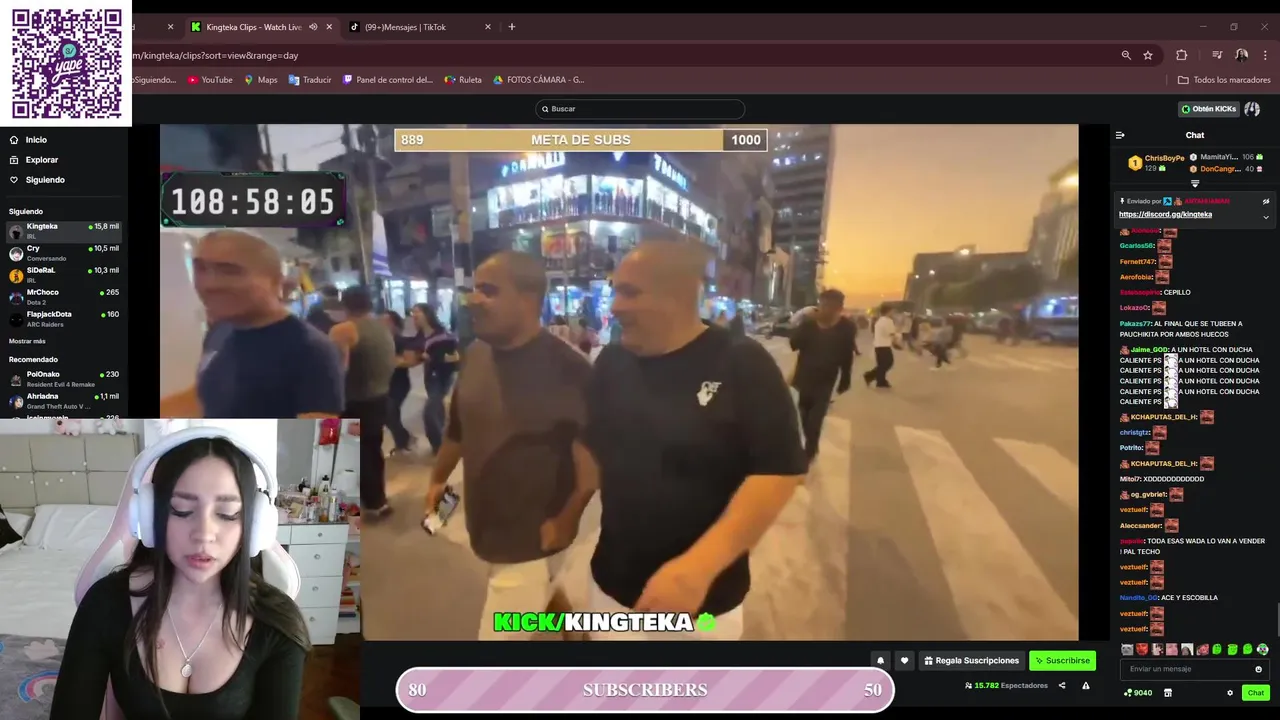Open the SiDeRaL followed channel

pos(64,275)
